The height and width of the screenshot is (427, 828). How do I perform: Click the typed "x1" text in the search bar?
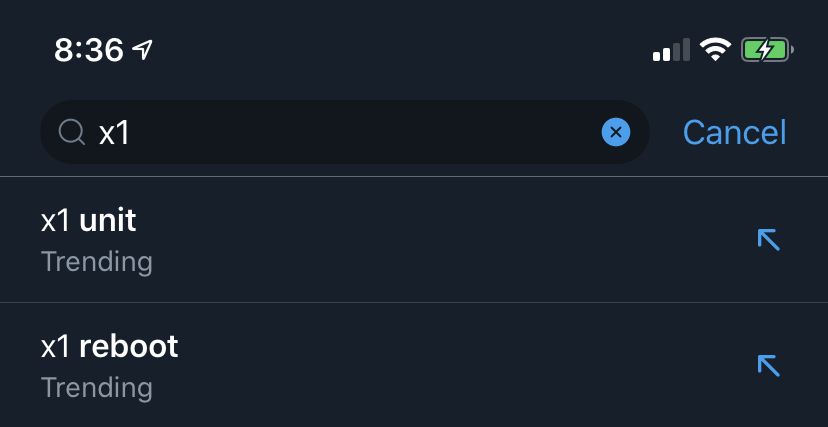[x=114, y=132]
